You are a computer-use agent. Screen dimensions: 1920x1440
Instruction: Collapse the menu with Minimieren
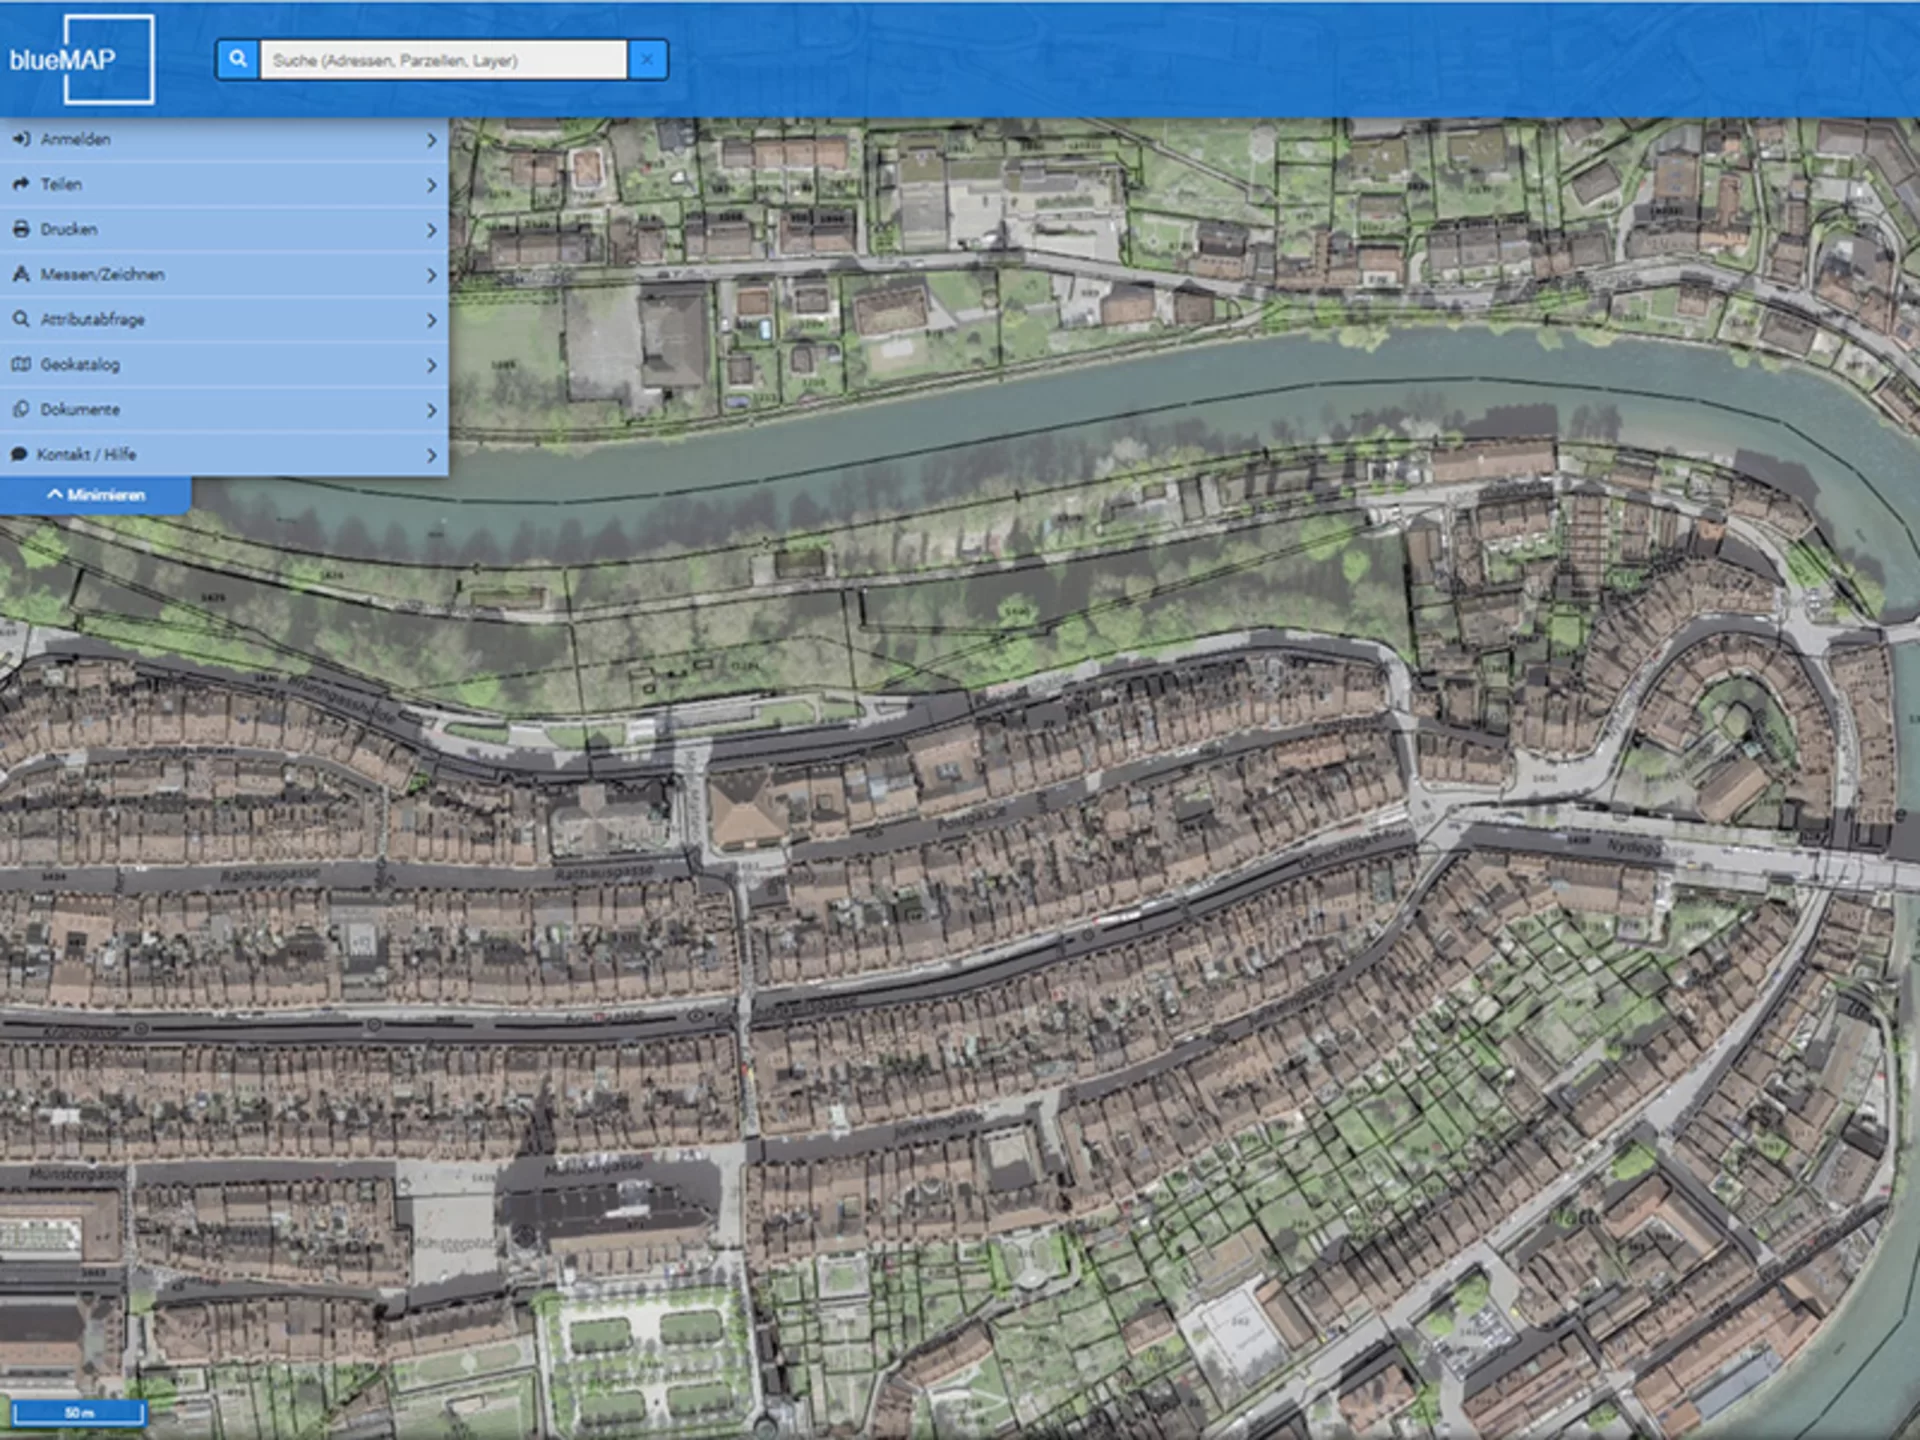(96, 495)
